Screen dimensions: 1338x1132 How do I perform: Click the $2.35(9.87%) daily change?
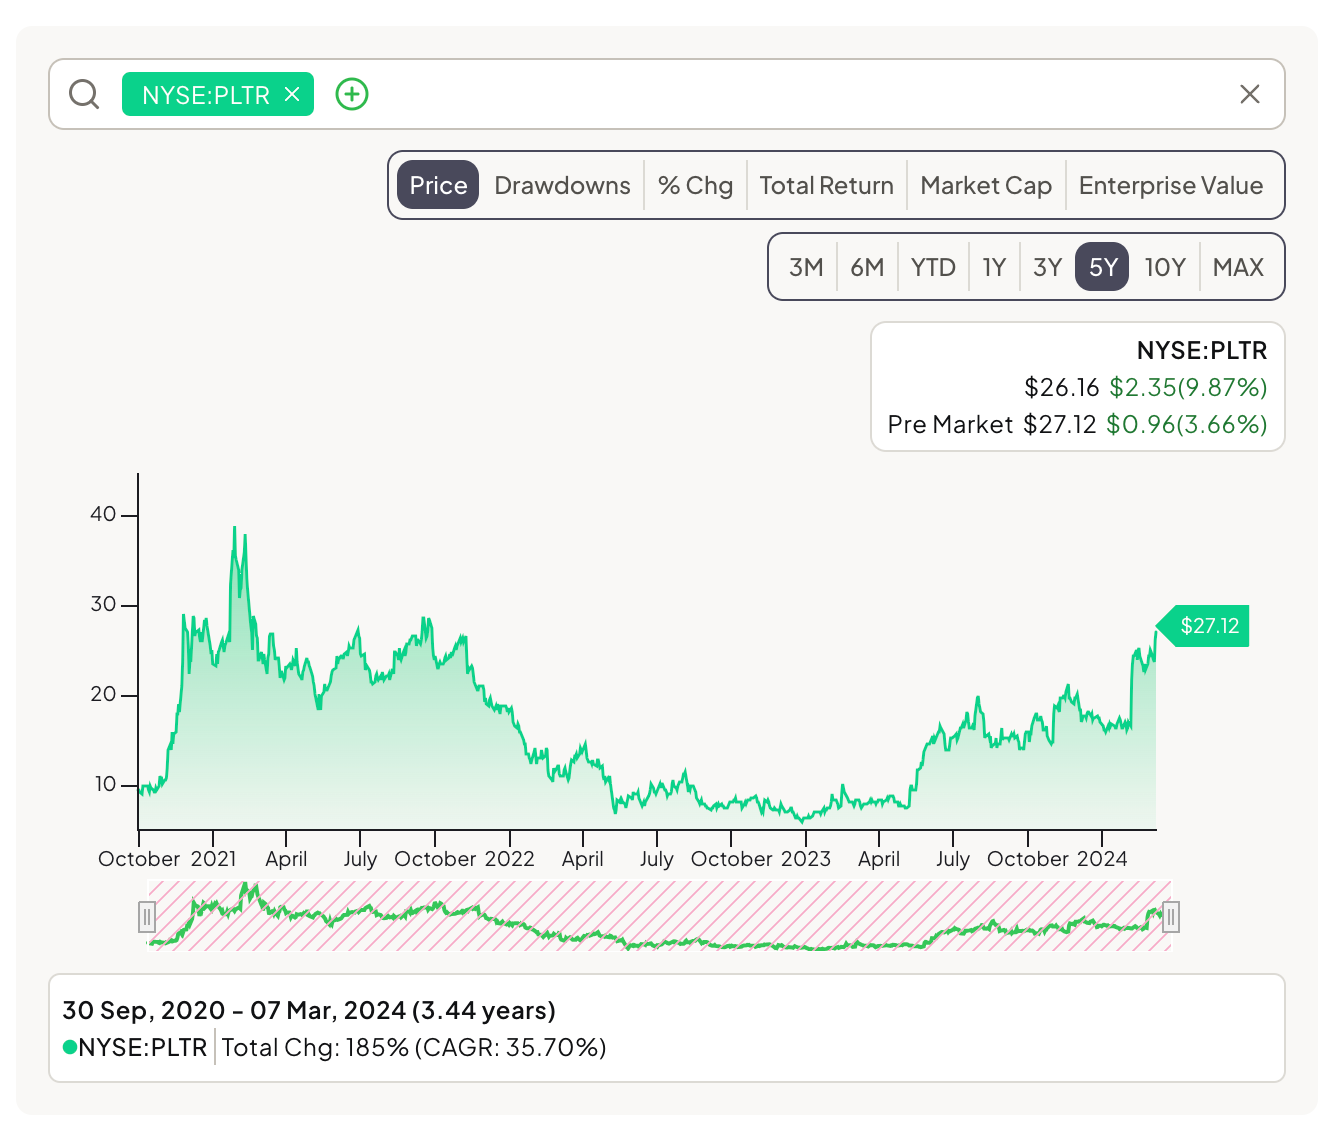[x=1188, y=388]
